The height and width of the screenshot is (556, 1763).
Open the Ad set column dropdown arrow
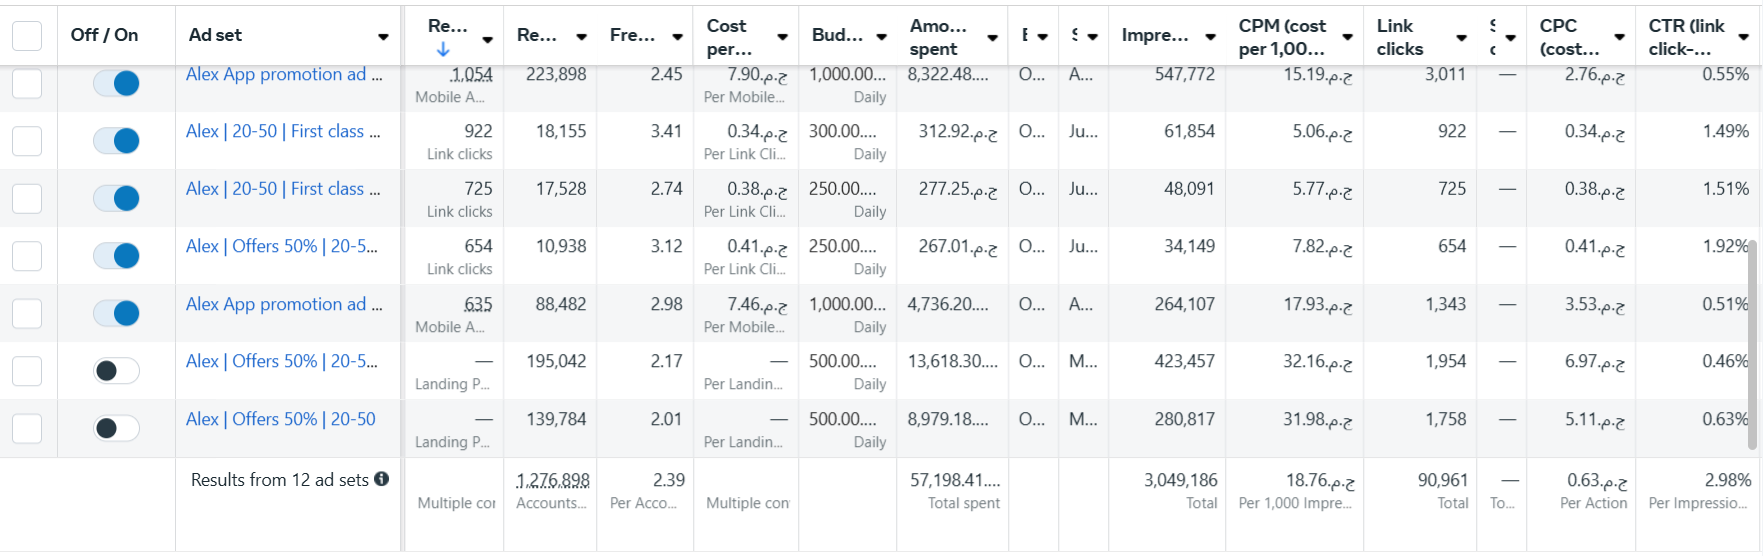(x=383, y=37)
